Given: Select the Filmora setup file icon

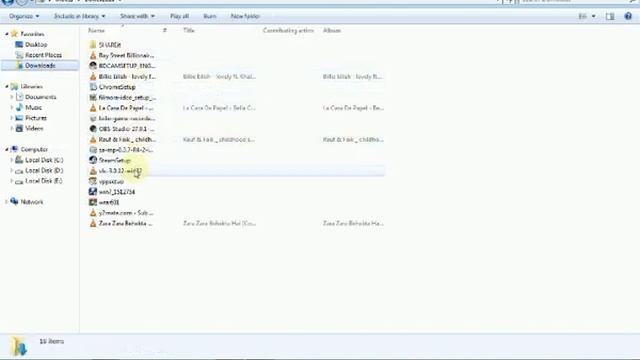Looking at the screenshot, I should pyautogui.click(x=93, y=97).
